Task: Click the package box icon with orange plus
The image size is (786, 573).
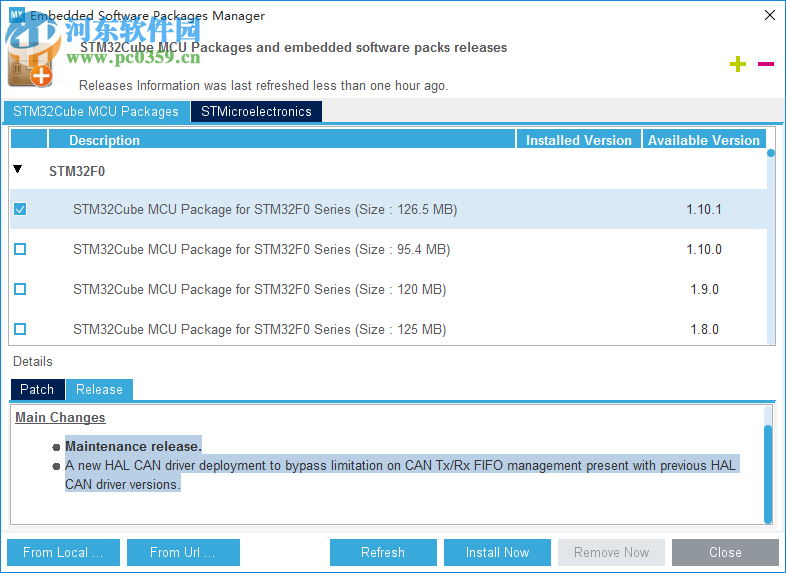Action: pos(31,67)
